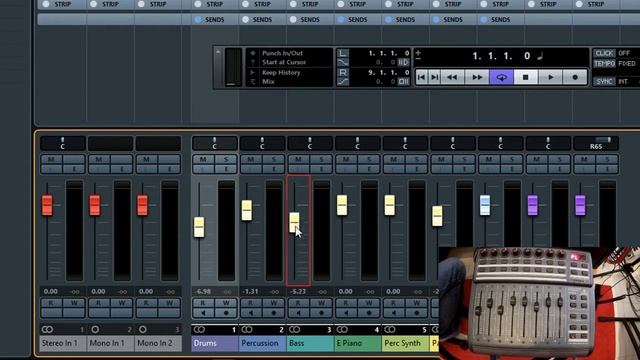Click the transport fast forward button
Screen dimensions: 640x360
pyautogui.click(x=477, y=77)
